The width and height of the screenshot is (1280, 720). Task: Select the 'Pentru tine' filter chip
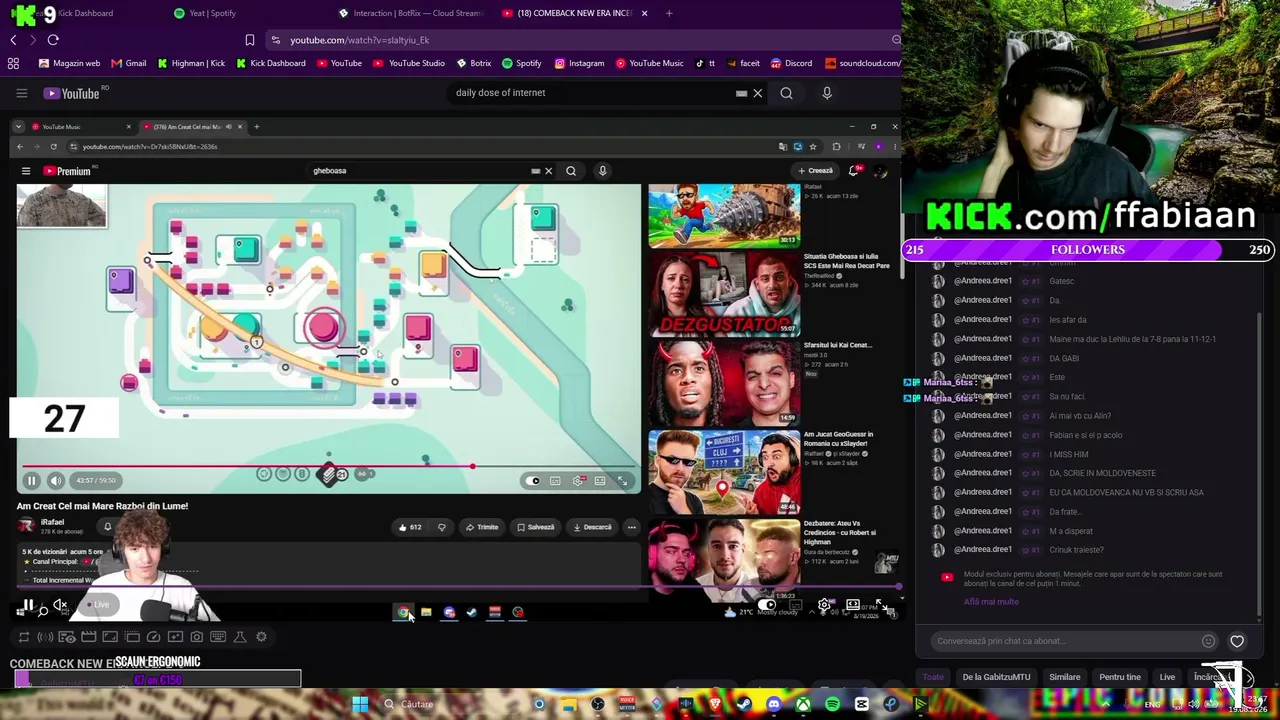coord(1120,677)
